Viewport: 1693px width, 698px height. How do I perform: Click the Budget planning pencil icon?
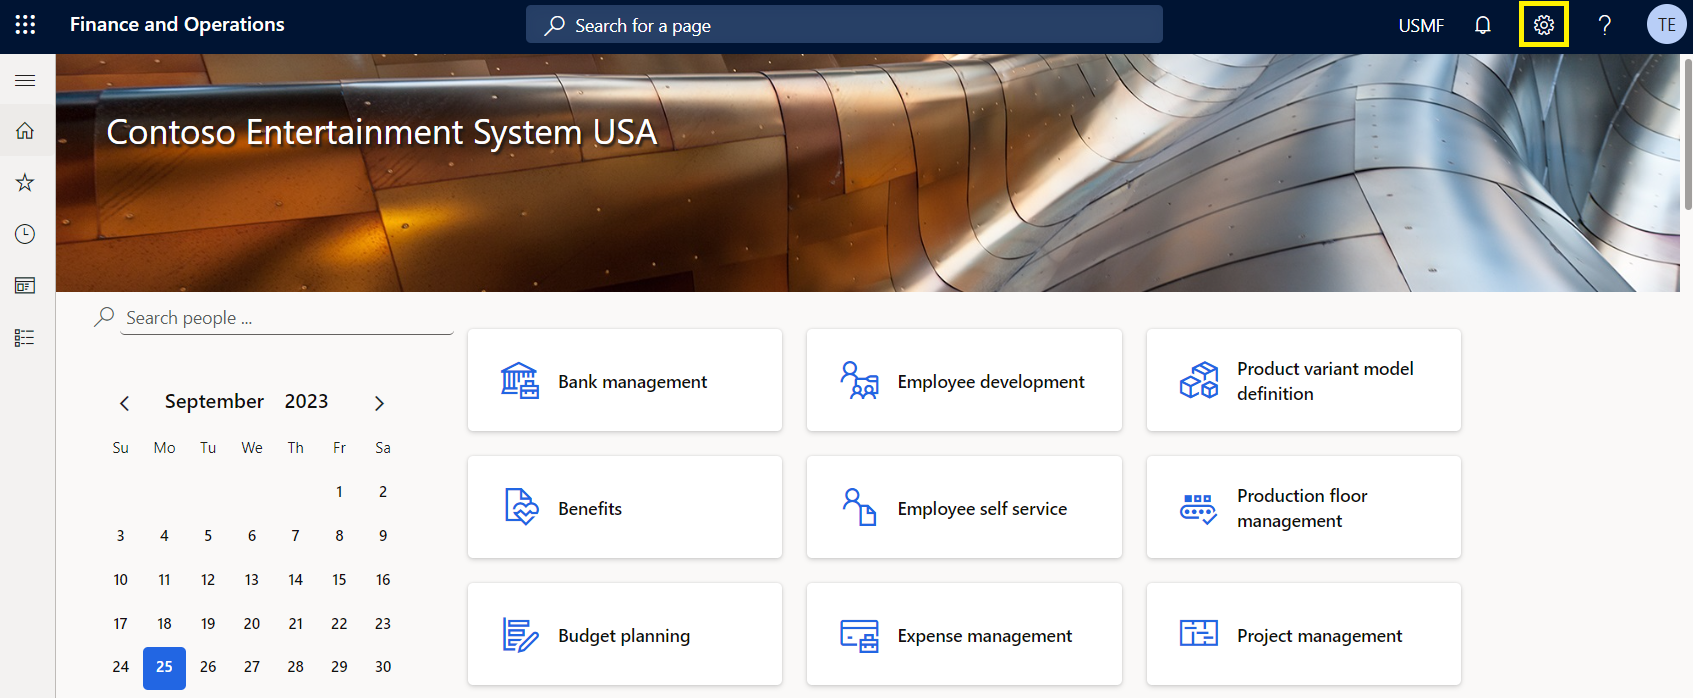[520, 635]
